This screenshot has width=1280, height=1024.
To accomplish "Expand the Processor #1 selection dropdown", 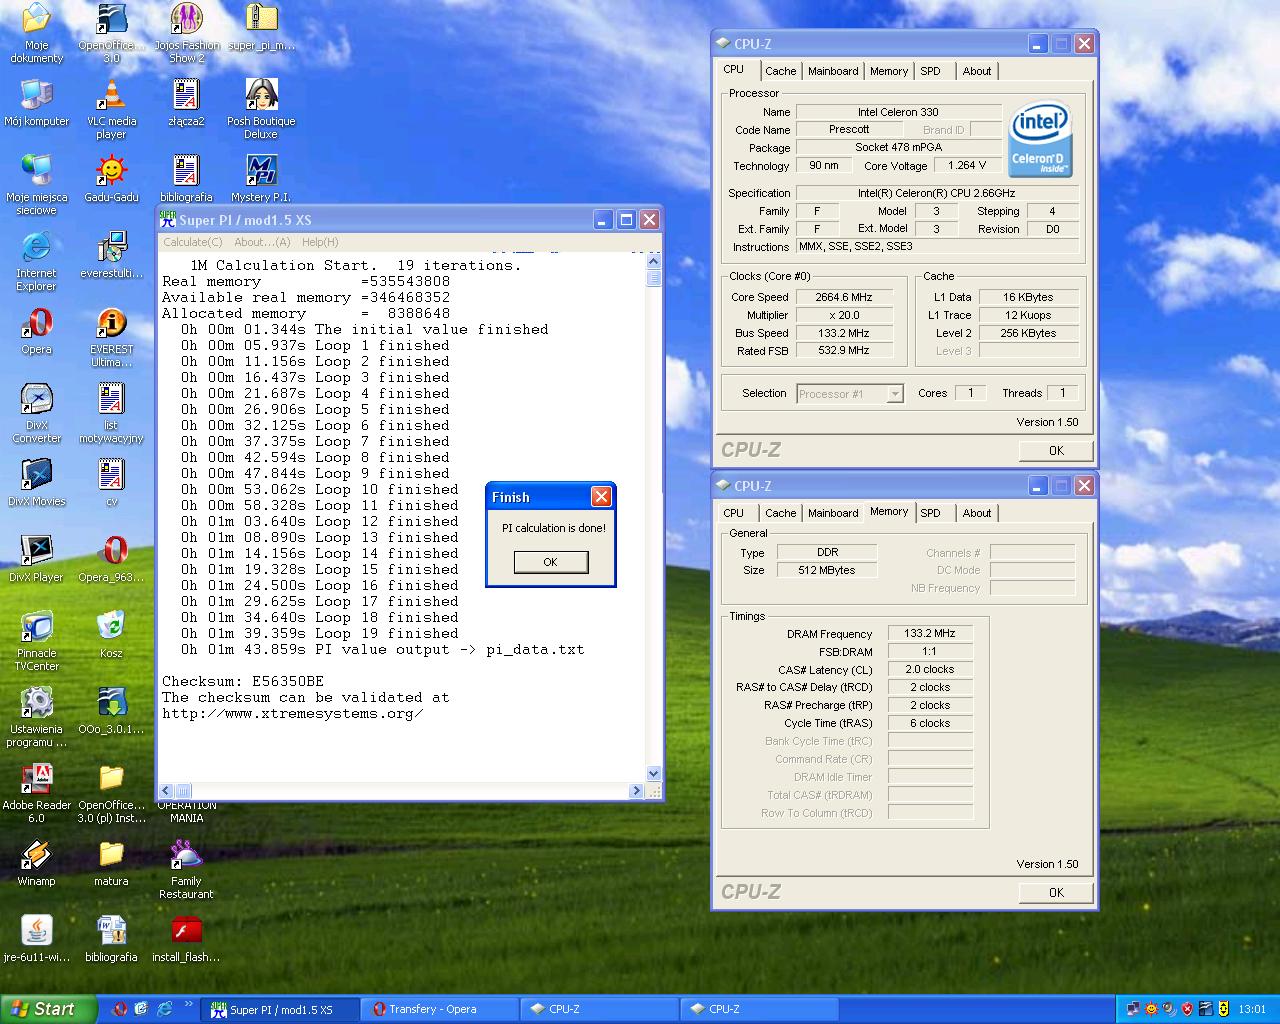I will 895,394.
